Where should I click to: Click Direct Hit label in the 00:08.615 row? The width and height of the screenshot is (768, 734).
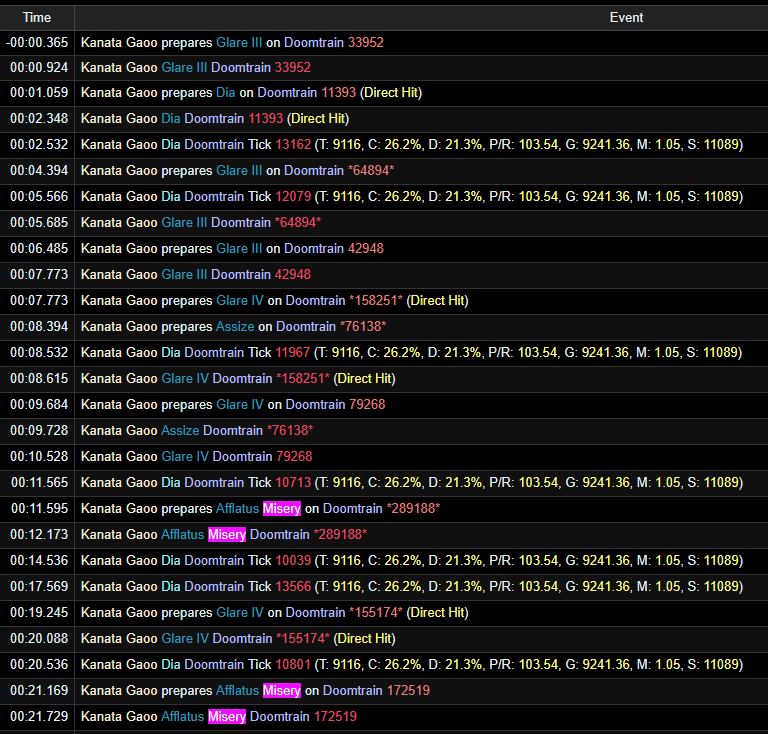(364, 378)
